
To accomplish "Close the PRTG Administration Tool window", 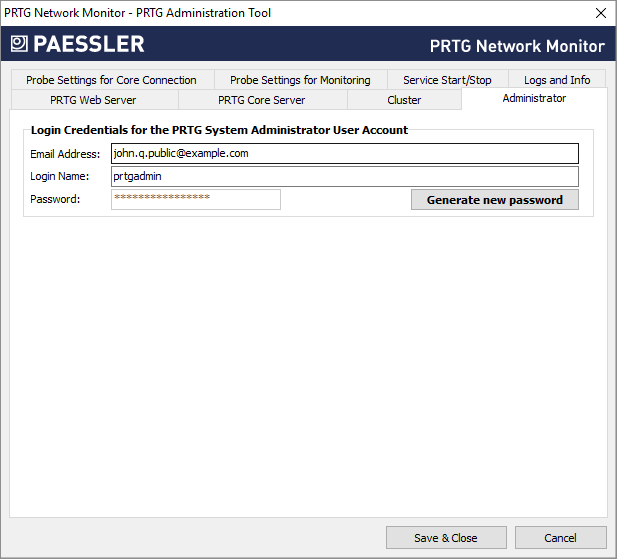I will (600, 13).
